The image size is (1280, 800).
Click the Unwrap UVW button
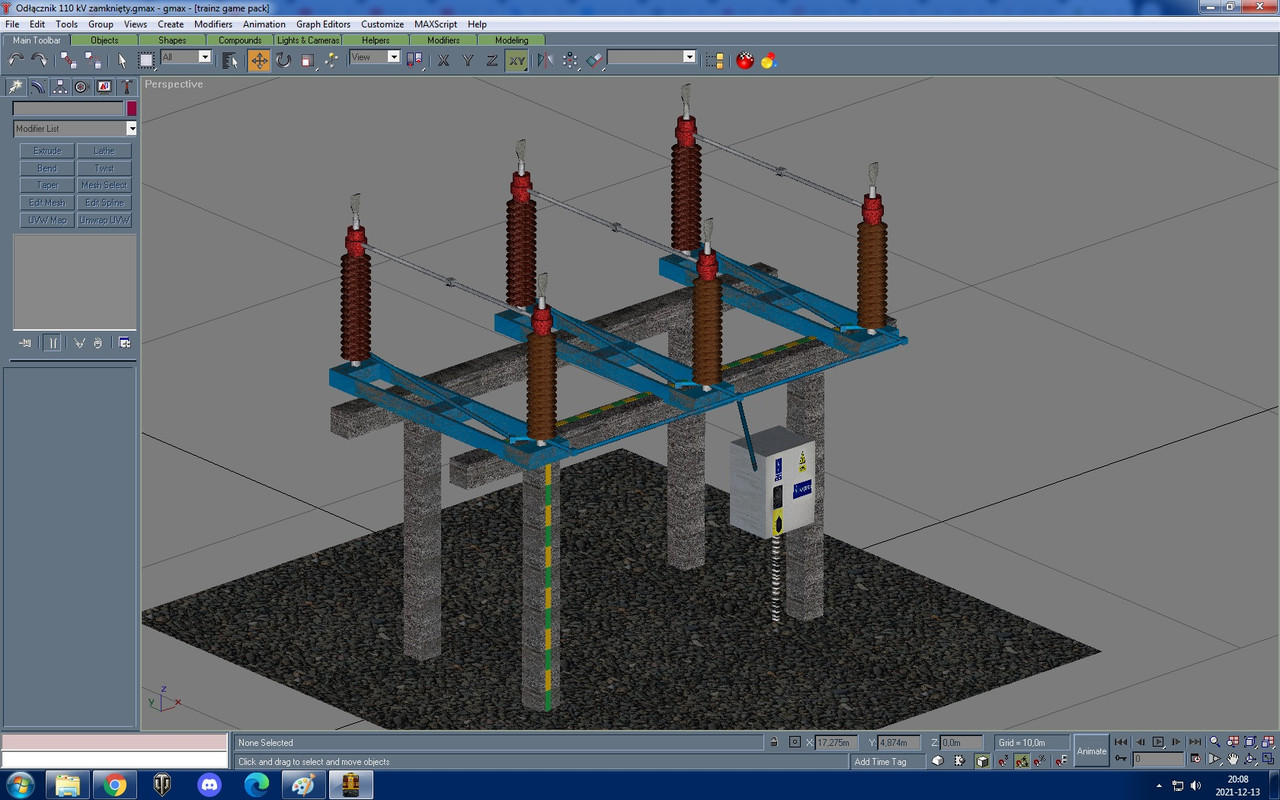point(104,220)
